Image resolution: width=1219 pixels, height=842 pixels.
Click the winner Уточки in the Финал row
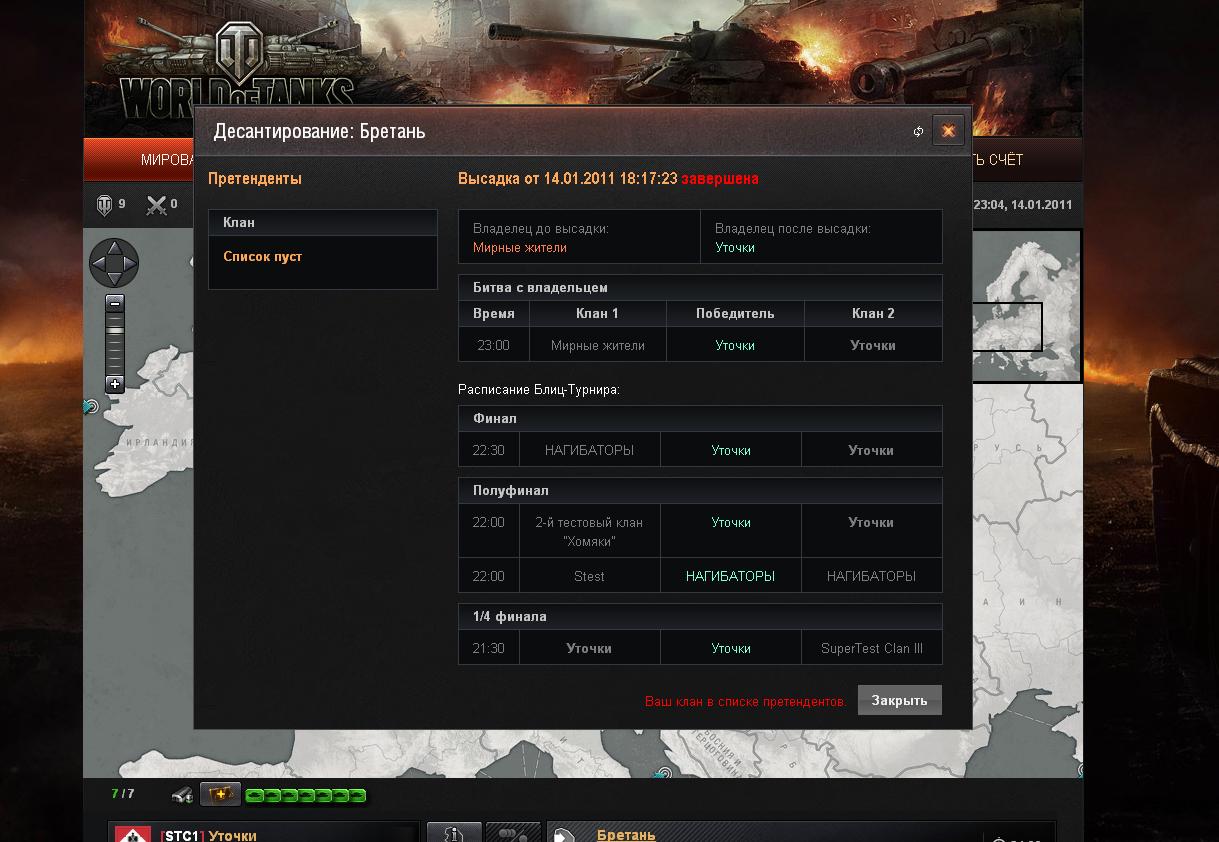coord(731,450)
